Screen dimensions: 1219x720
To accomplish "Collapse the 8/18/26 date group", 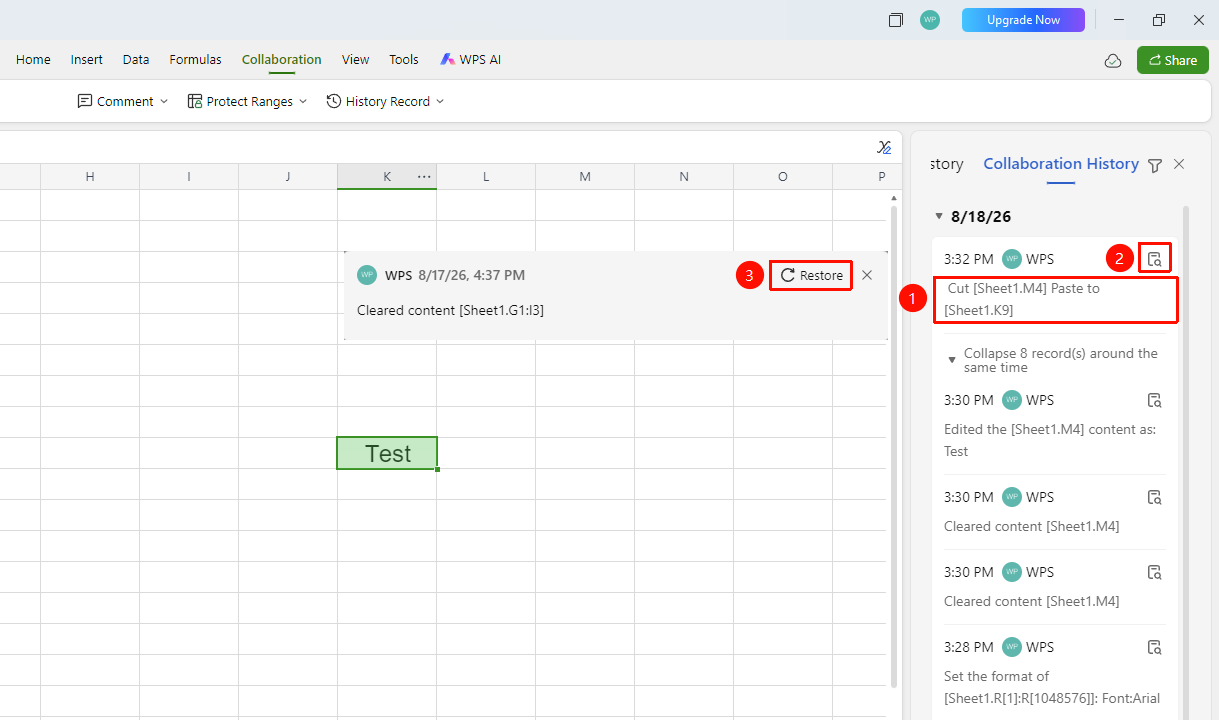I will click(x=938, y=216).
